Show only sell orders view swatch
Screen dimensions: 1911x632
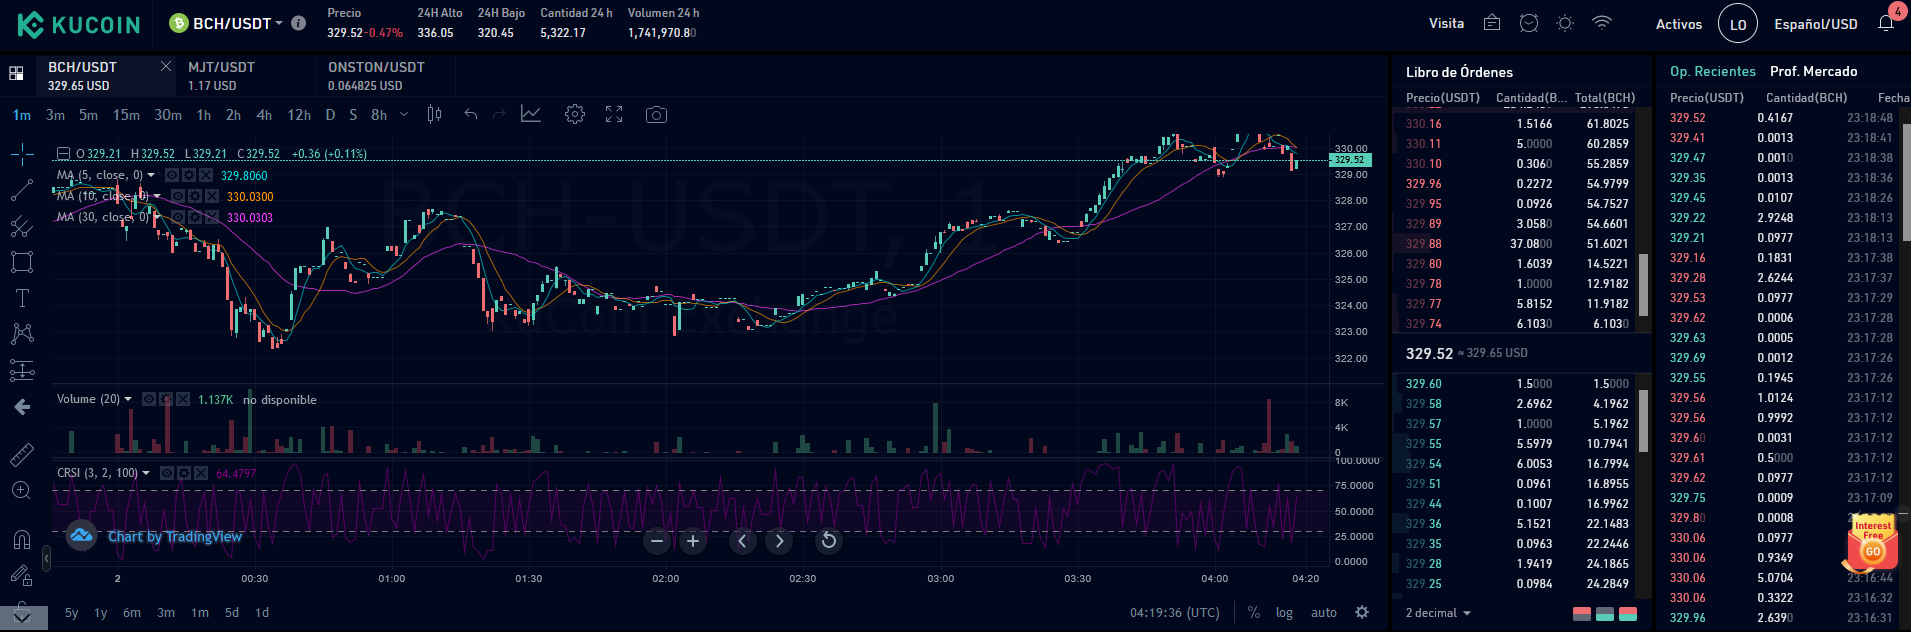click(x=1582, y=614)
